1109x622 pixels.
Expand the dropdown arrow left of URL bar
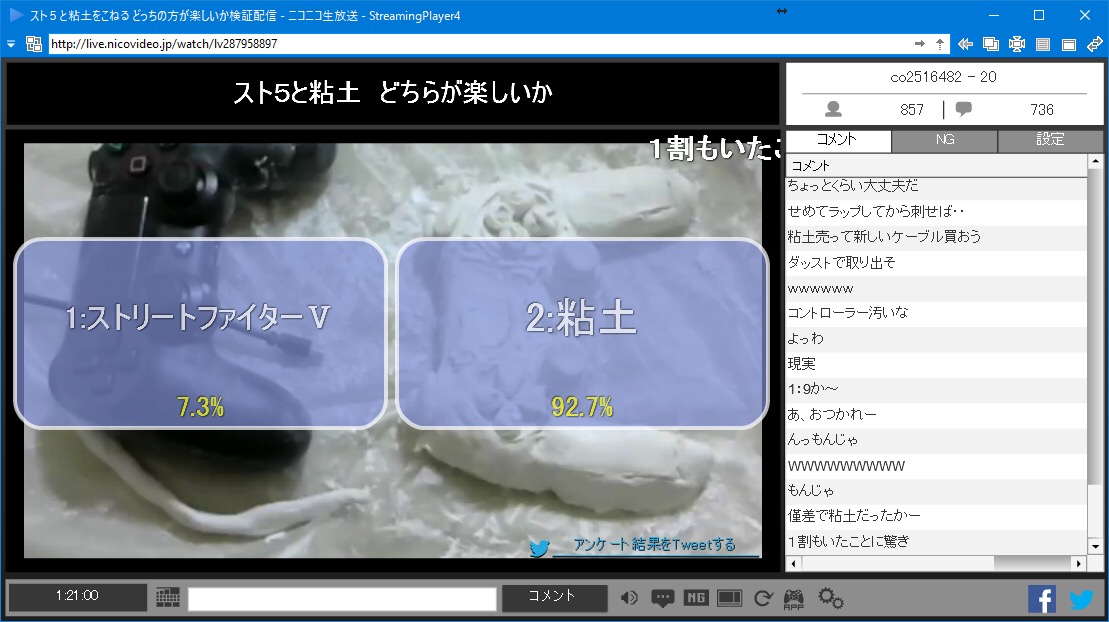[x=11, y=44]
